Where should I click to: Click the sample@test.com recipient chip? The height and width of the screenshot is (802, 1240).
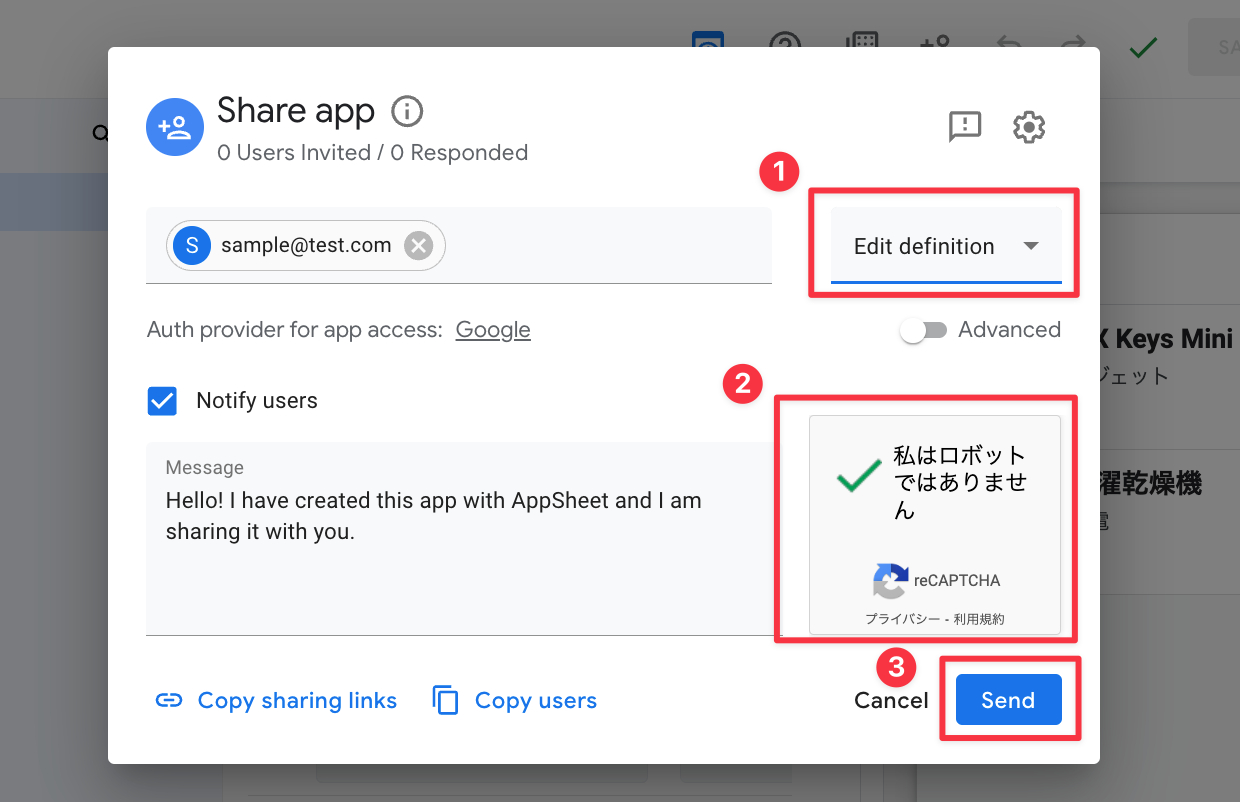306,246
